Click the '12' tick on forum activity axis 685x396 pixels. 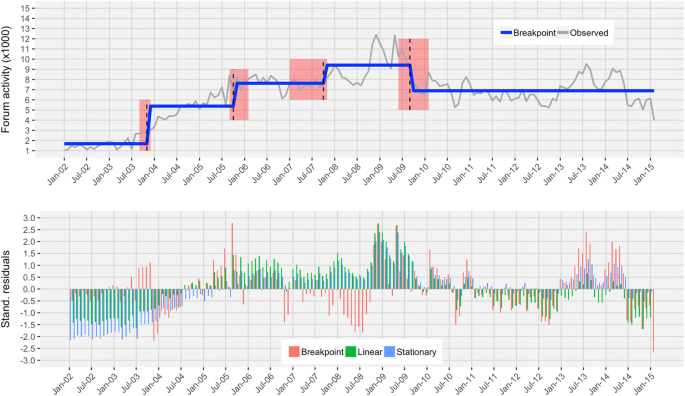25,39
